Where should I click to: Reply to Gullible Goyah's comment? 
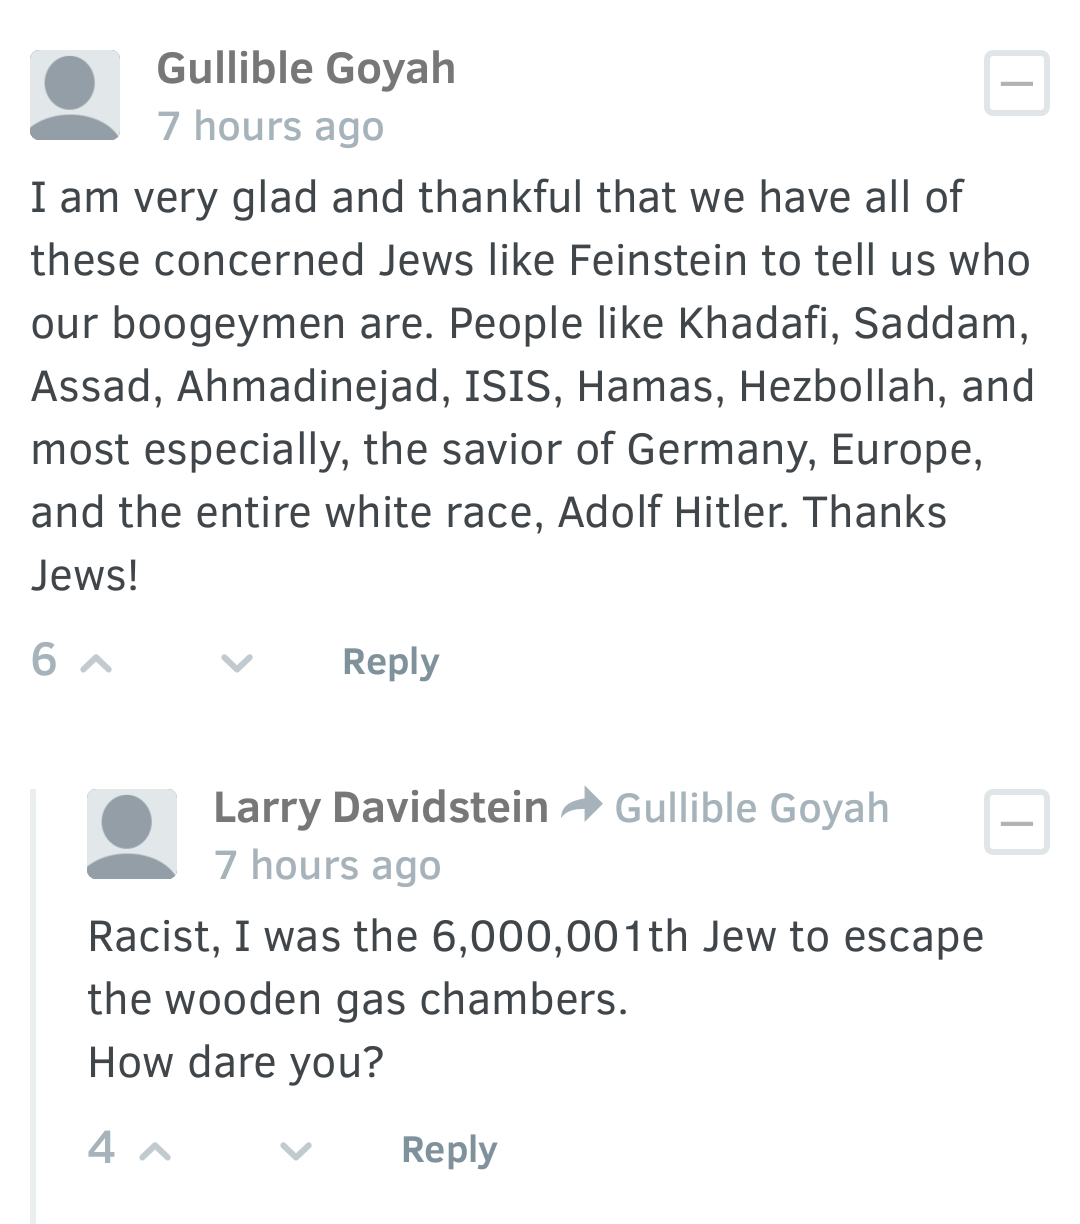point(390,662)
